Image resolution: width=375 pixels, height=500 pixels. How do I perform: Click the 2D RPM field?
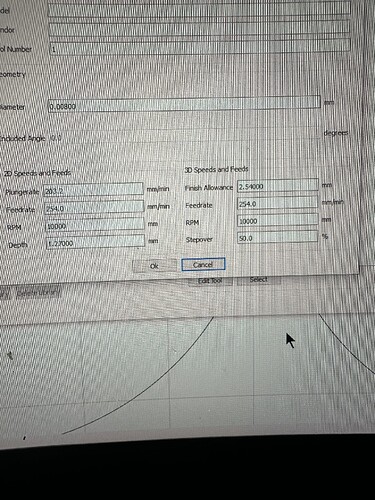[95, 225]
